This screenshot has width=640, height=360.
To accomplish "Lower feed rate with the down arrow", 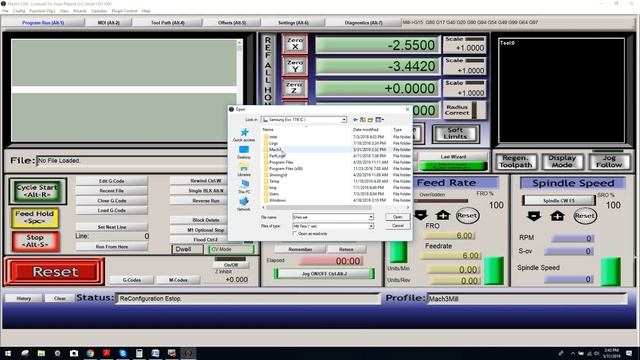I will pyautogui.click(x=421, y=215).
